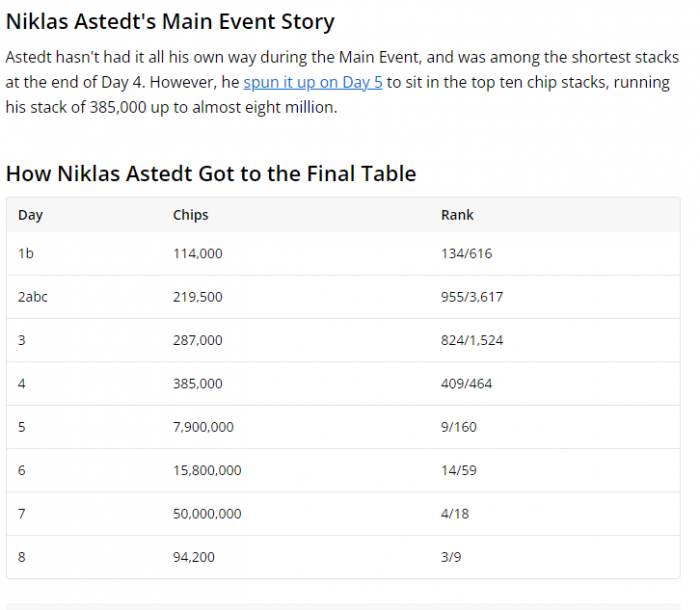Click the 94,200 chips cell

194,557
